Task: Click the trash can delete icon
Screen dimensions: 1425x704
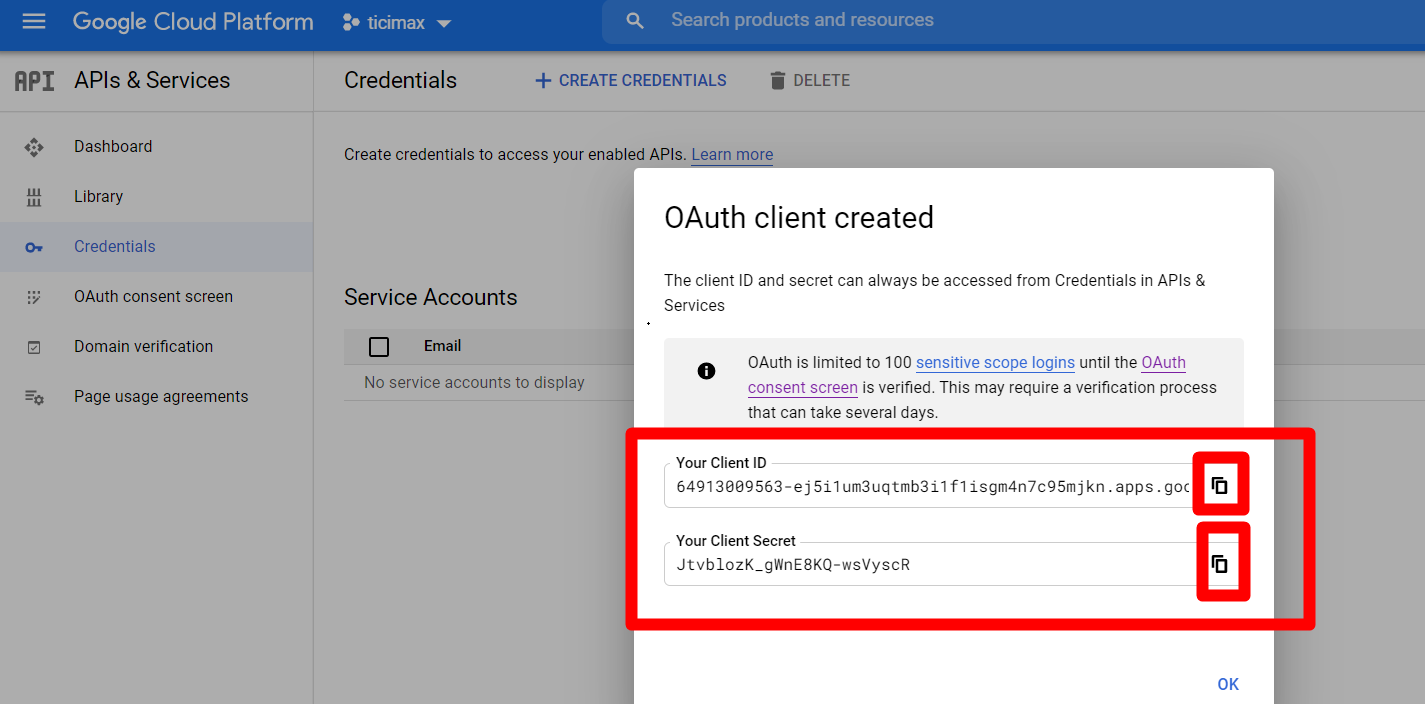Action: (778, 81)
